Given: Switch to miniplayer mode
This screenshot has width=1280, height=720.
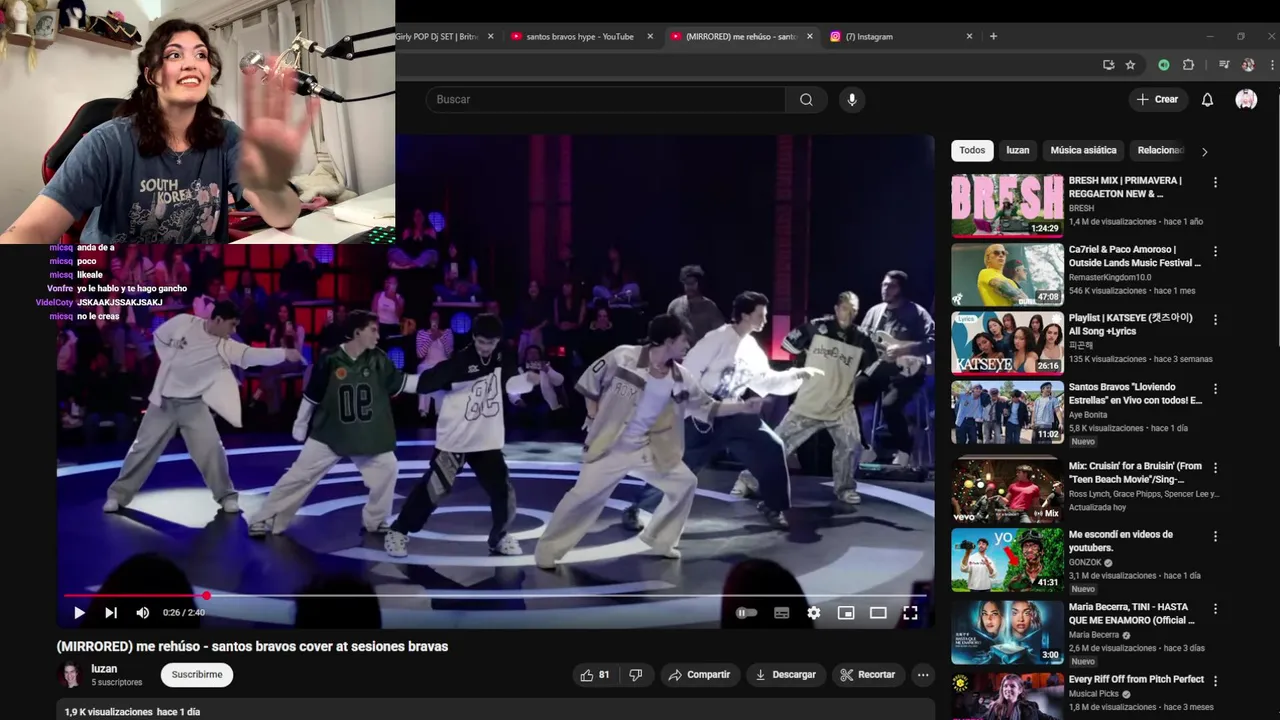Looking at the screenshot, I should 846,613.
